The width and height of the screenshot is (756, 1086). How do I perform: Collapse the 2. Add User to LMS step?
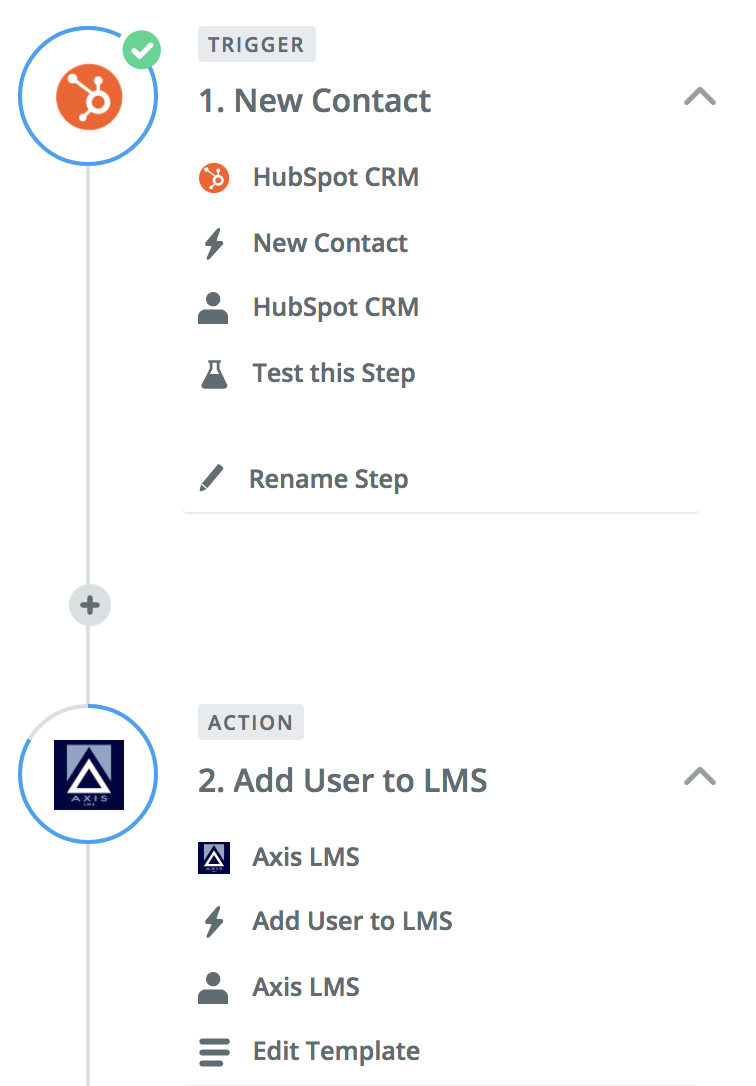(700, 776)
